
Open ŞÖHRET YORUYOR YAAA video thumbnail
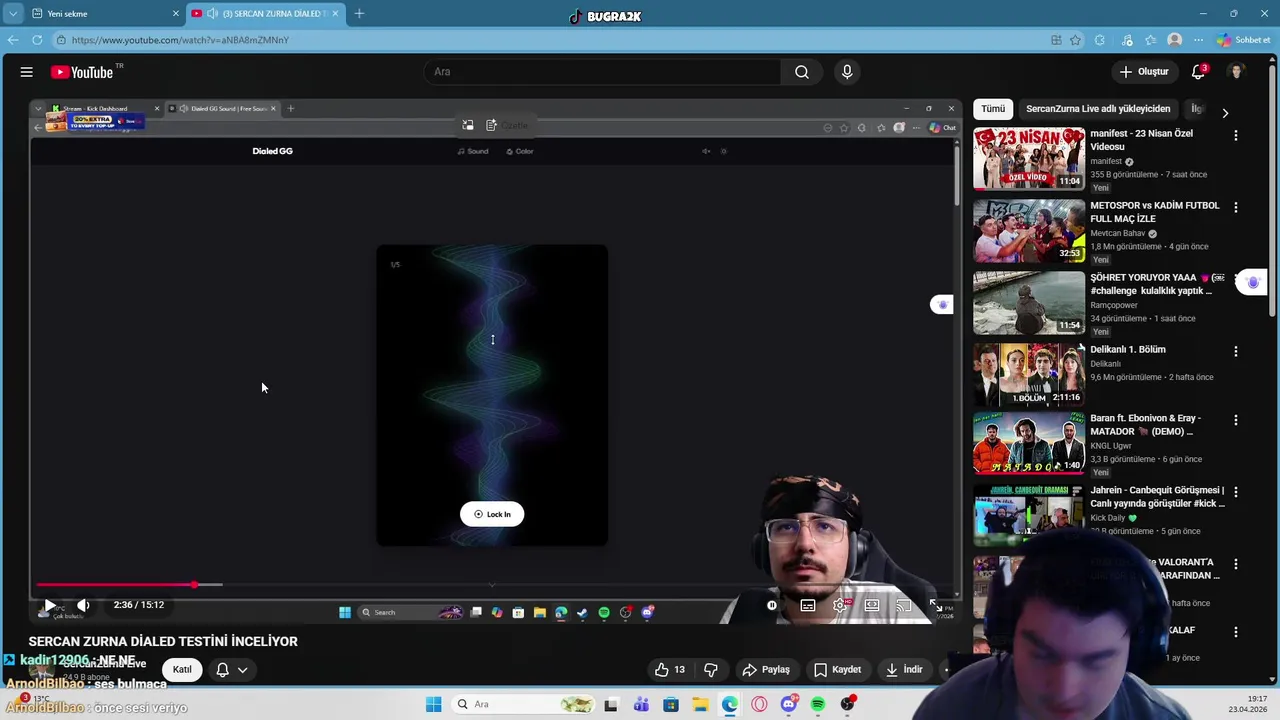pos(1029,302)
